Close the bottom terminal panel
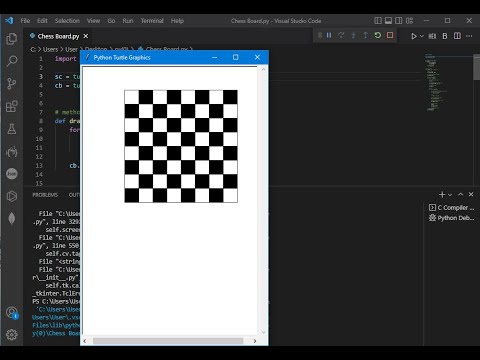 pos(471,194)
